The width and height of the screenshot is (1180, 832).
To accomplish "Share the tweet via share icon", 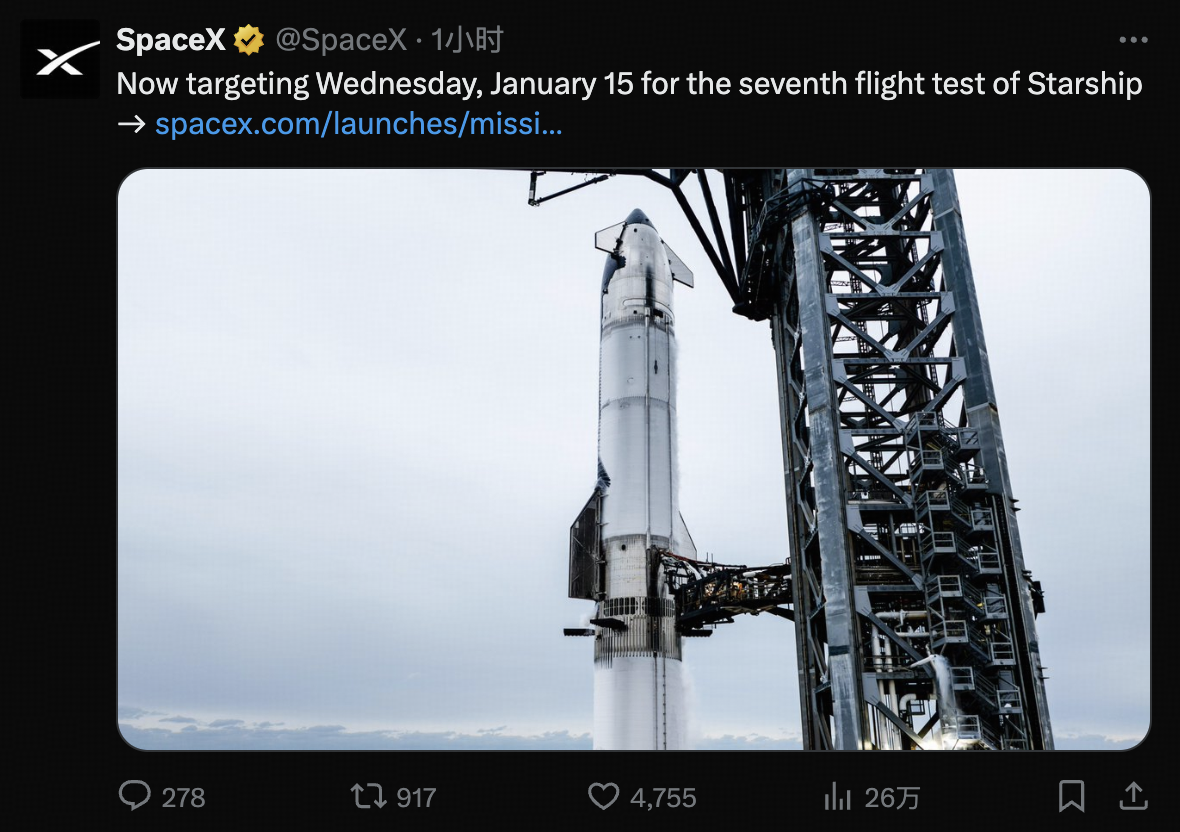I will (1134, 797).
